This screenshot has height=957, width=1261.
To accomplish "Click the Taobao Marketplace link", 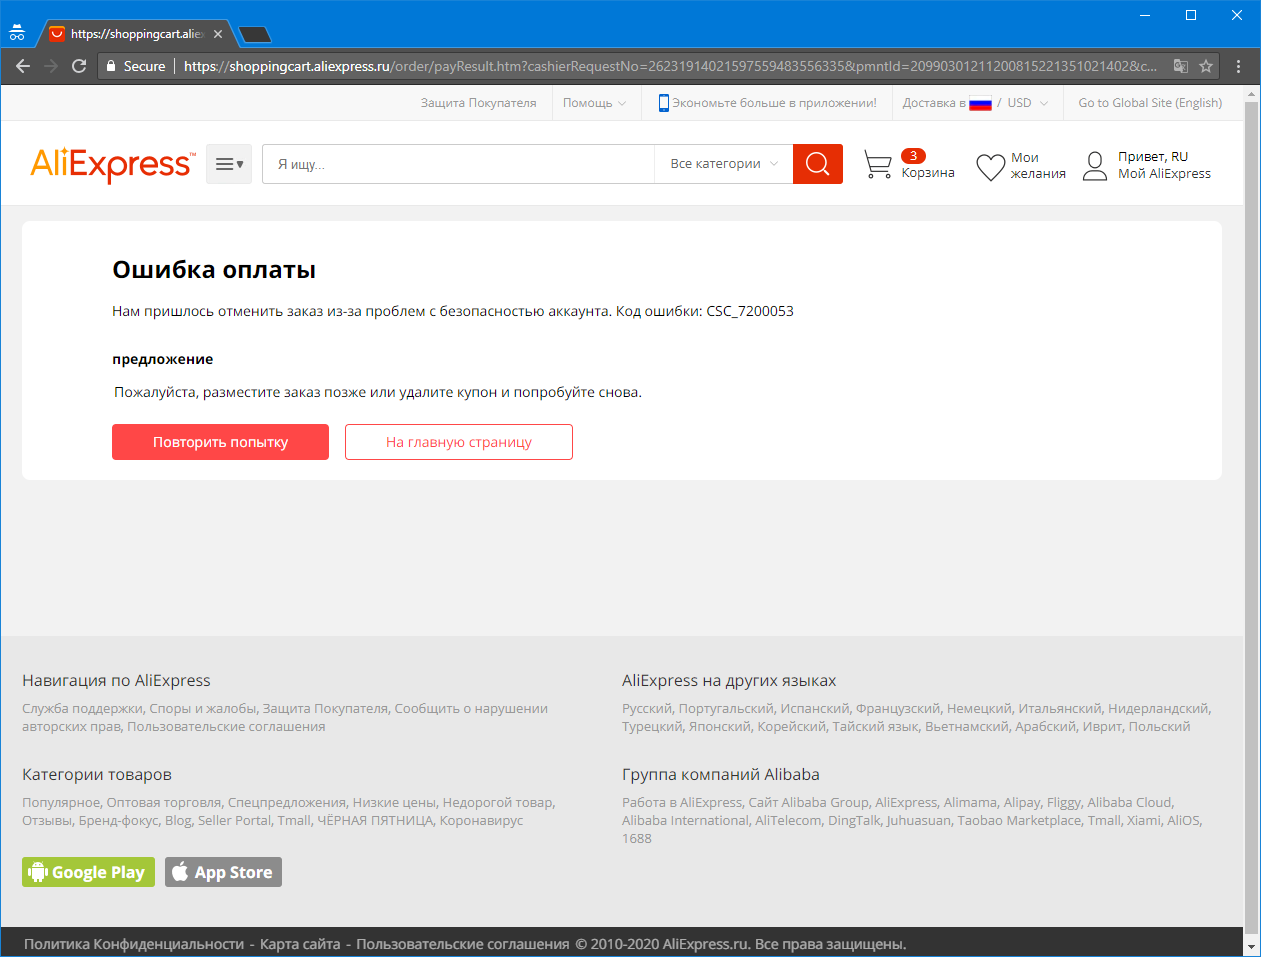I will coord(1019,821).
